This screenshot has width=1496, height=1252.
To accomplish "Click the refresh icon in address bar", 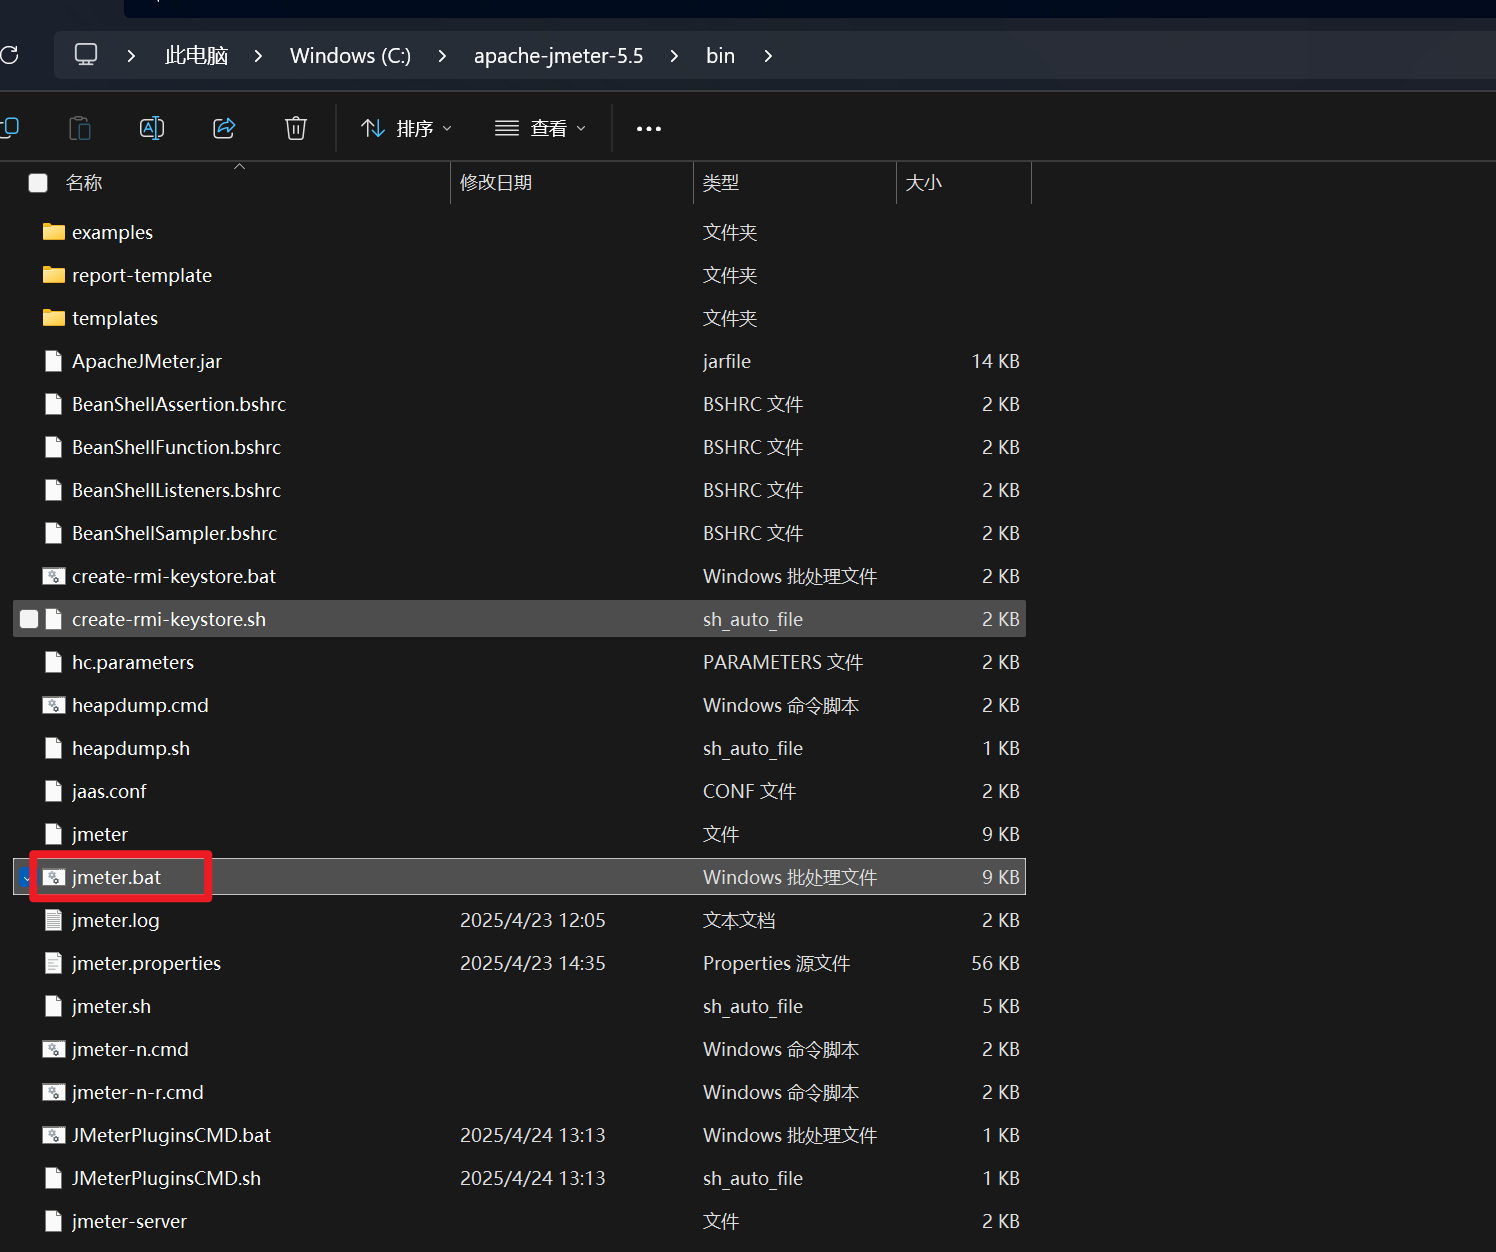I will [9, 55].
